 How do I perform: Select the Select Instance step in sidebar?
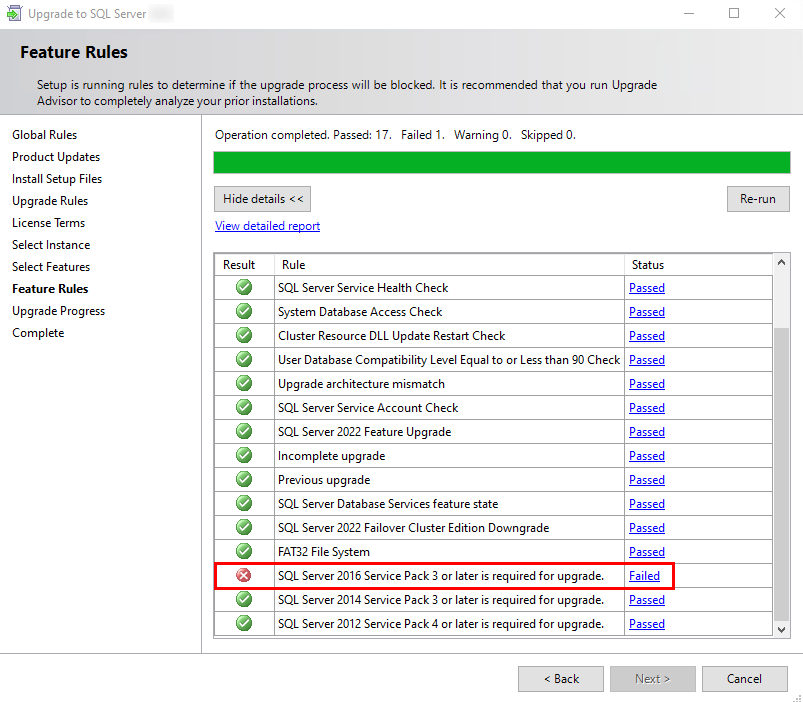[x=51, y=245]
